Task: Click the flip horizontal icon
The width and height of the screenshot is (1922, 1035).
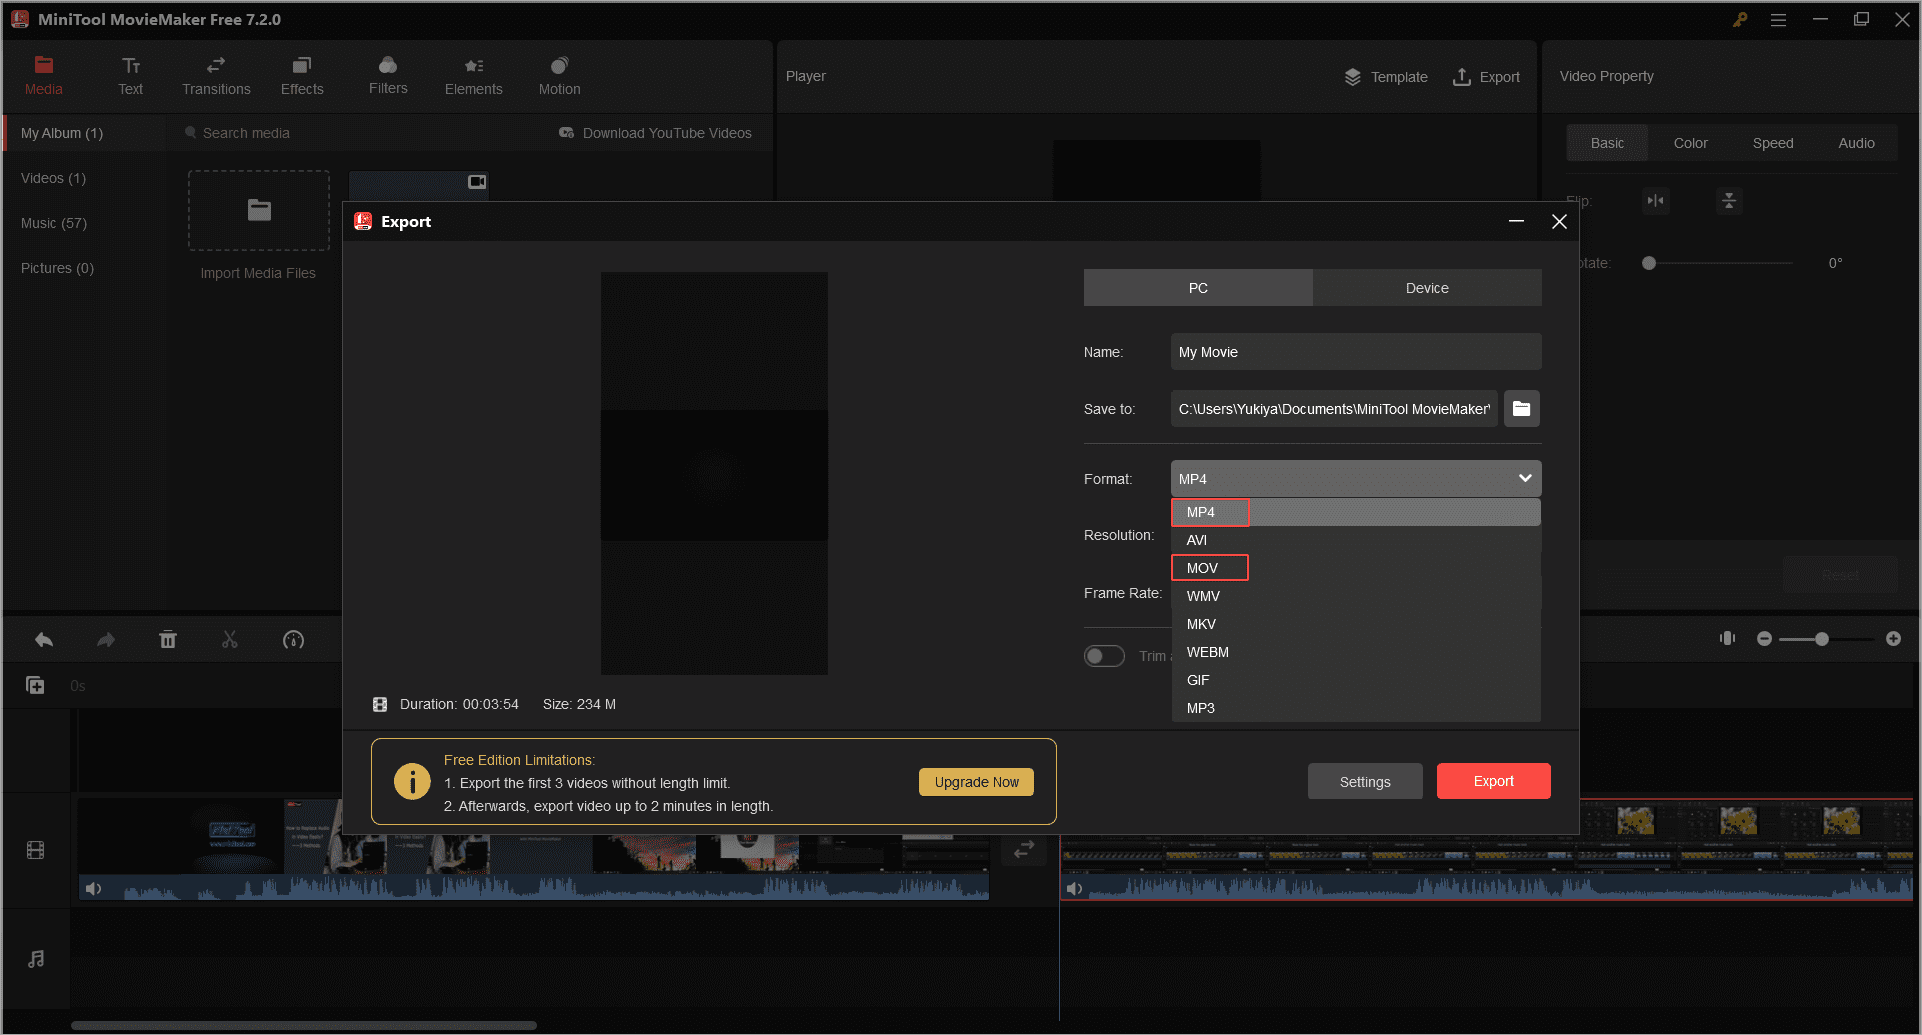Action: pyautogui.click(x=1656, y=201)
